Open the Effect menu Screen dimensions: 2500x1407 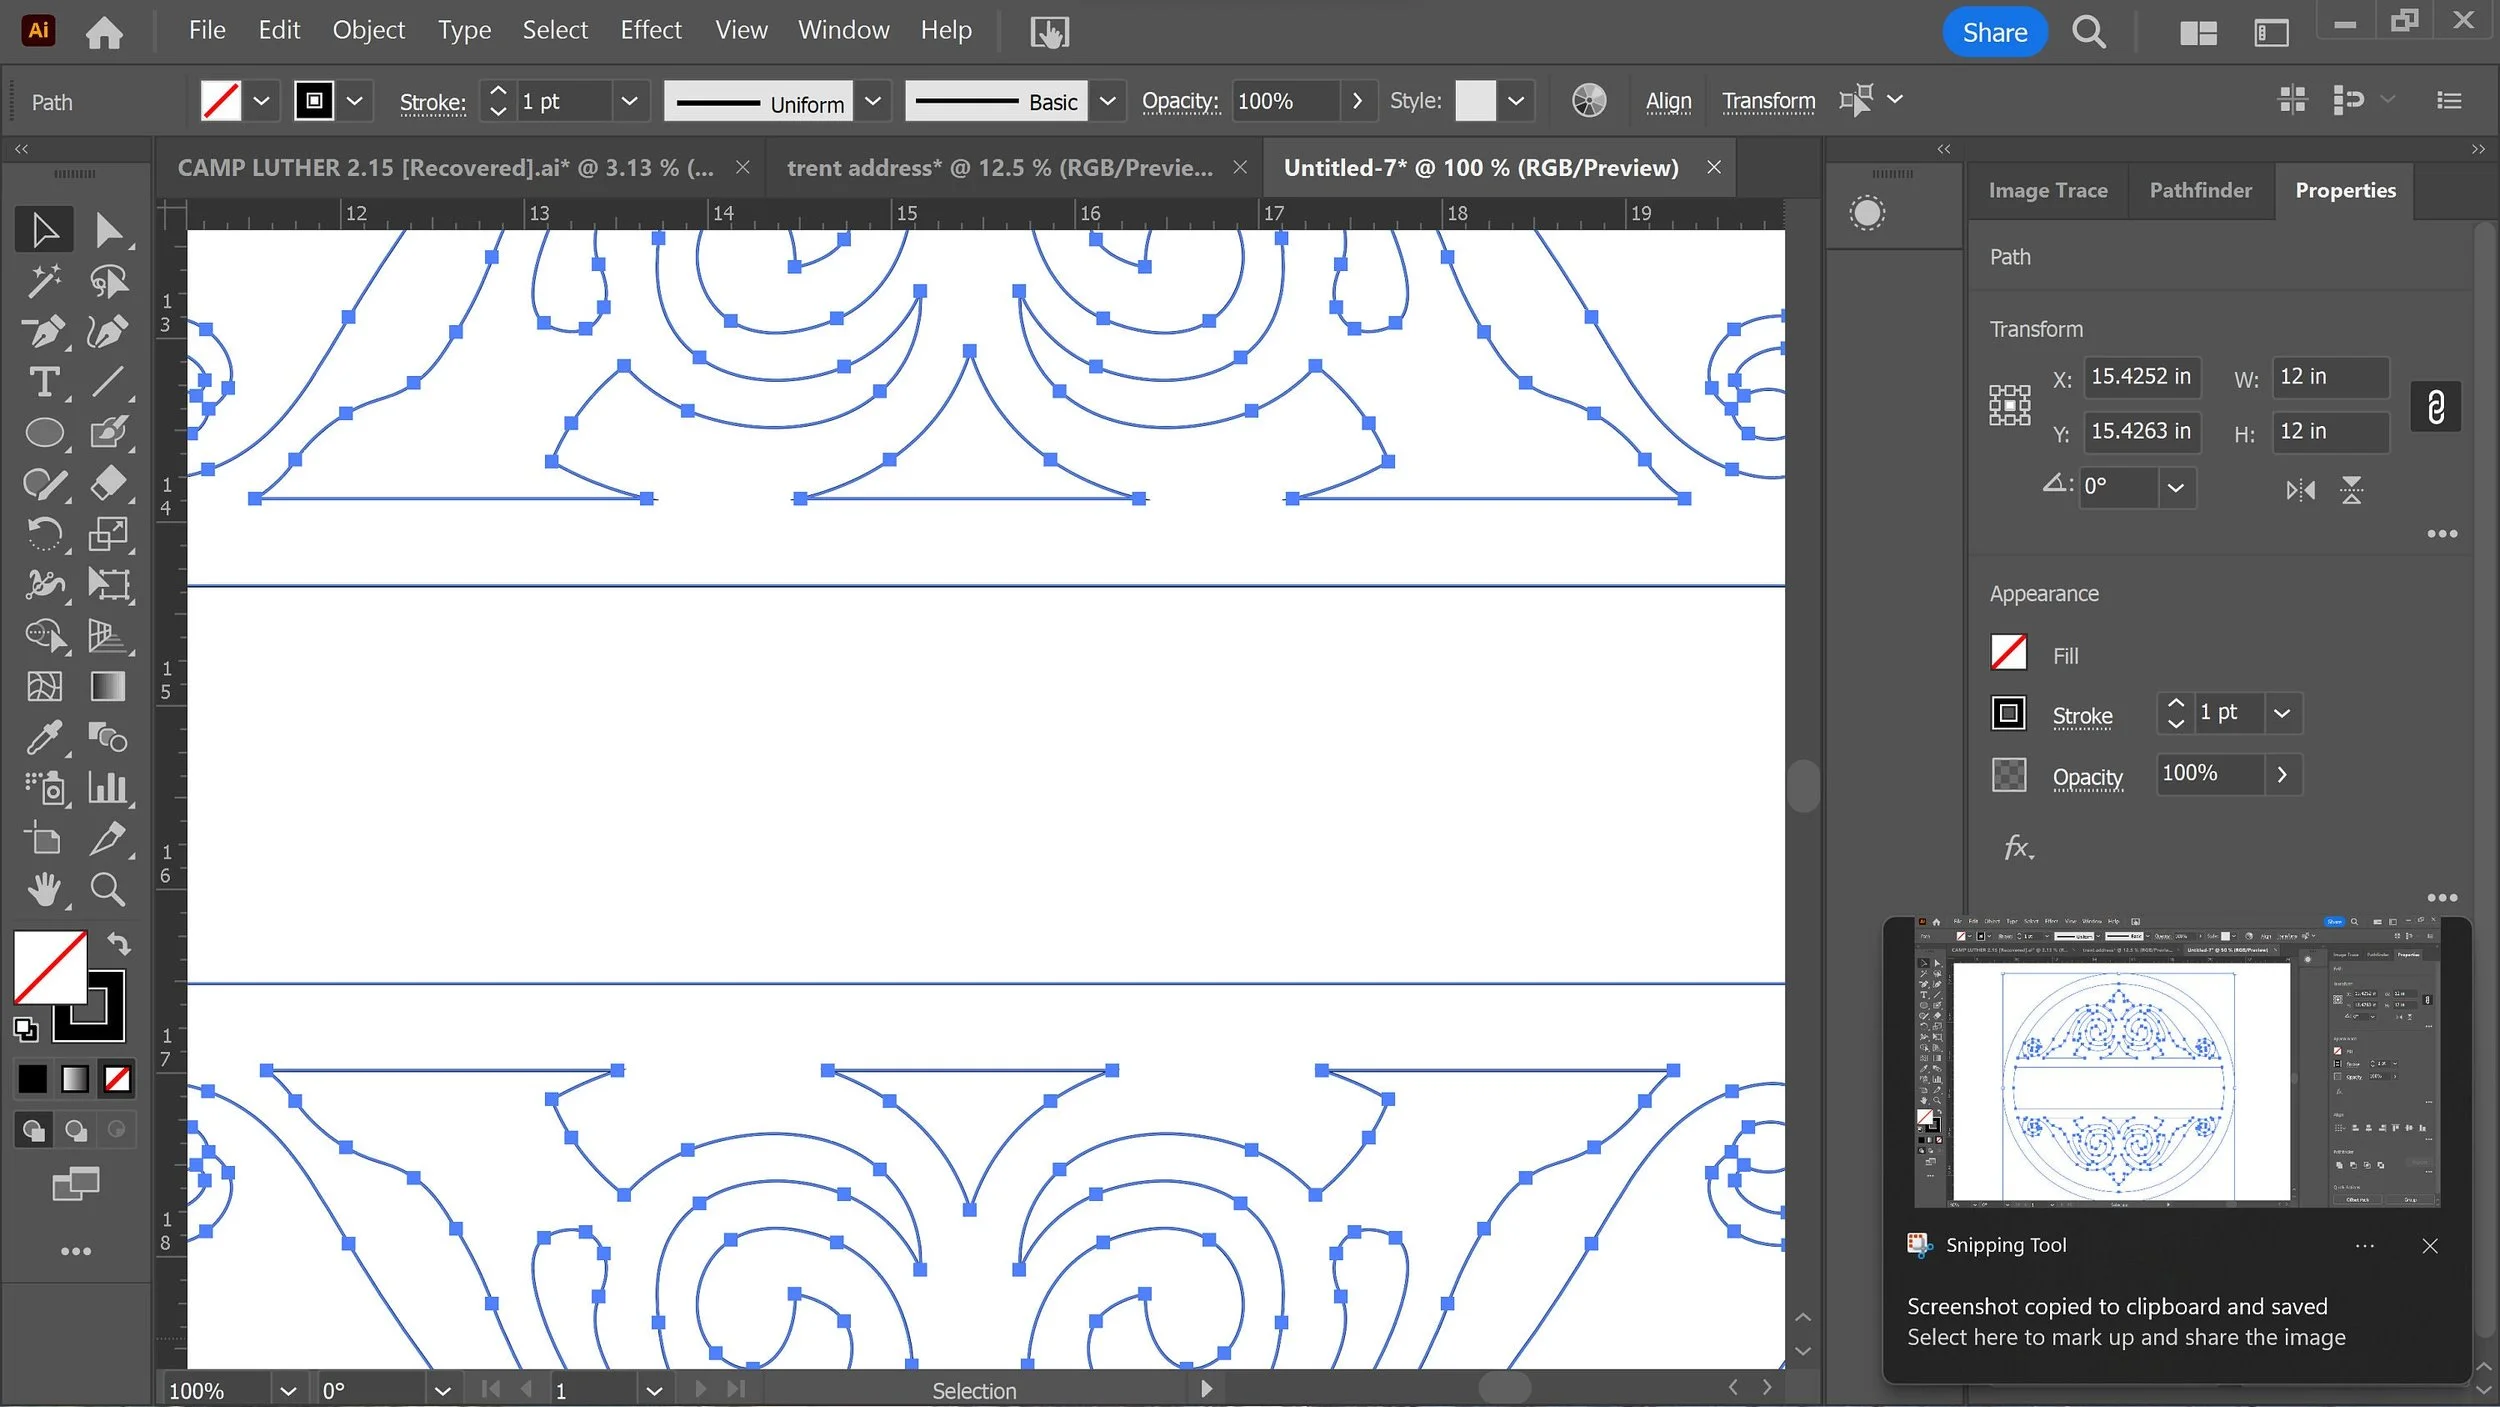coord(650,30)
